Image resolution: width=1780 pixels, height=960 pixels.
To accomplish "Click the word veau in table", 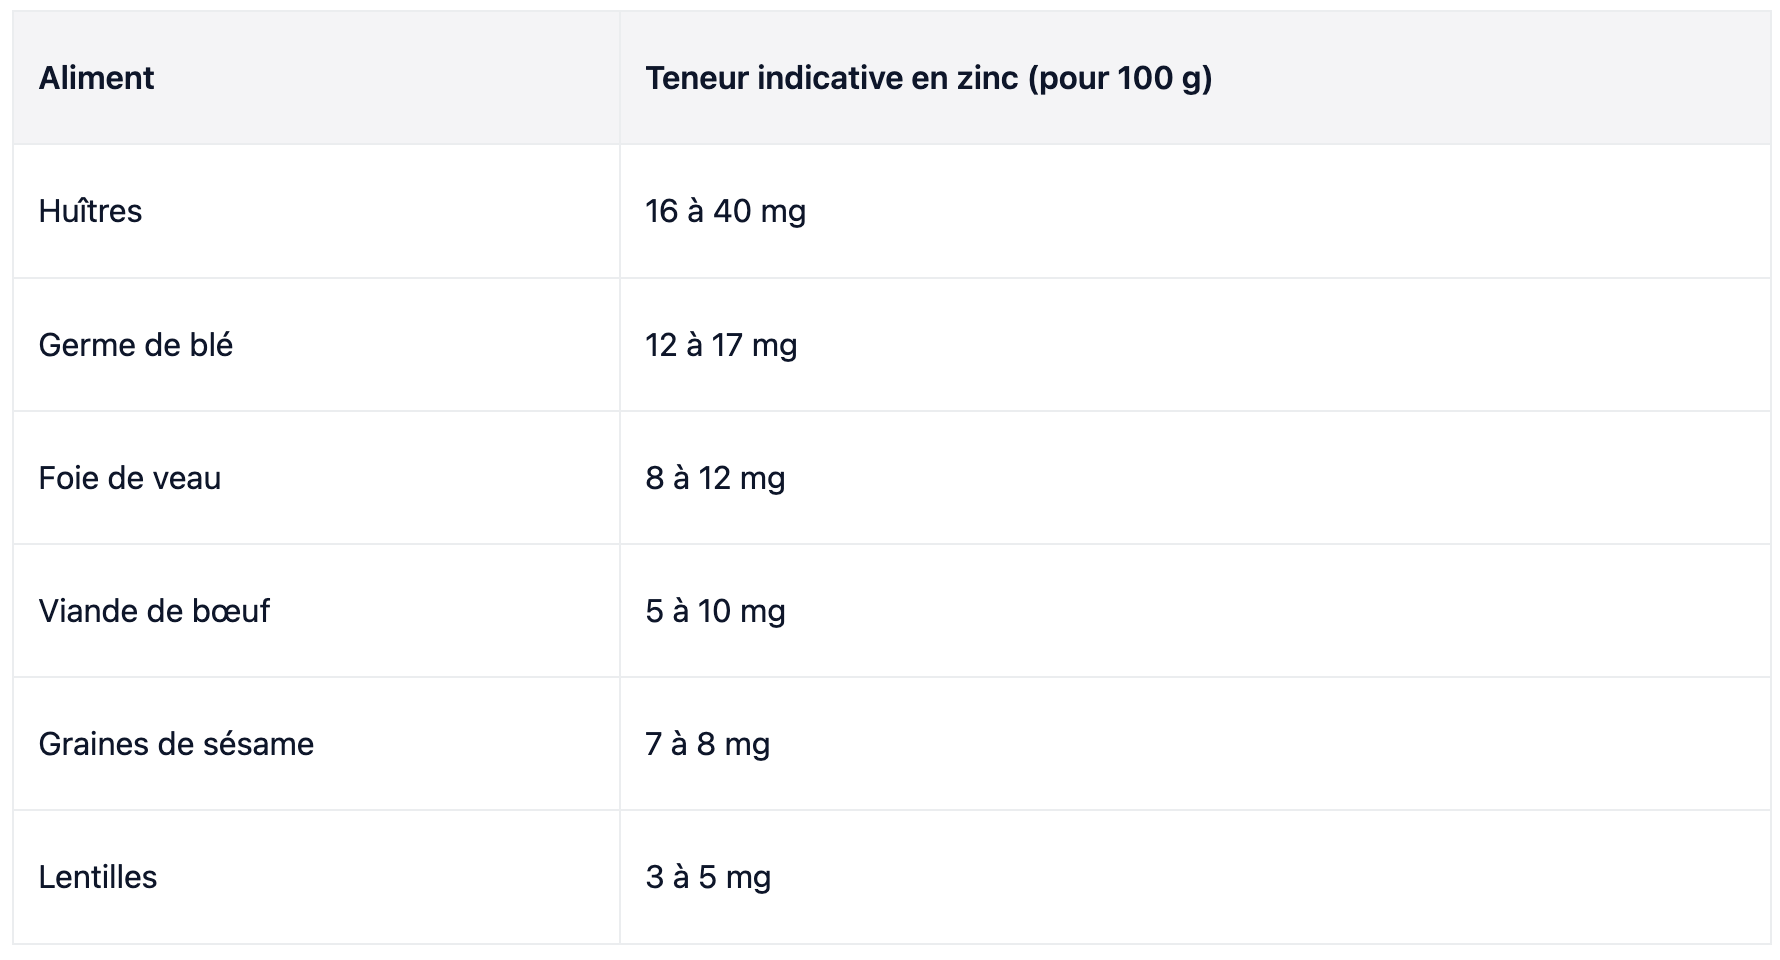I will click(x=187, y=479).
